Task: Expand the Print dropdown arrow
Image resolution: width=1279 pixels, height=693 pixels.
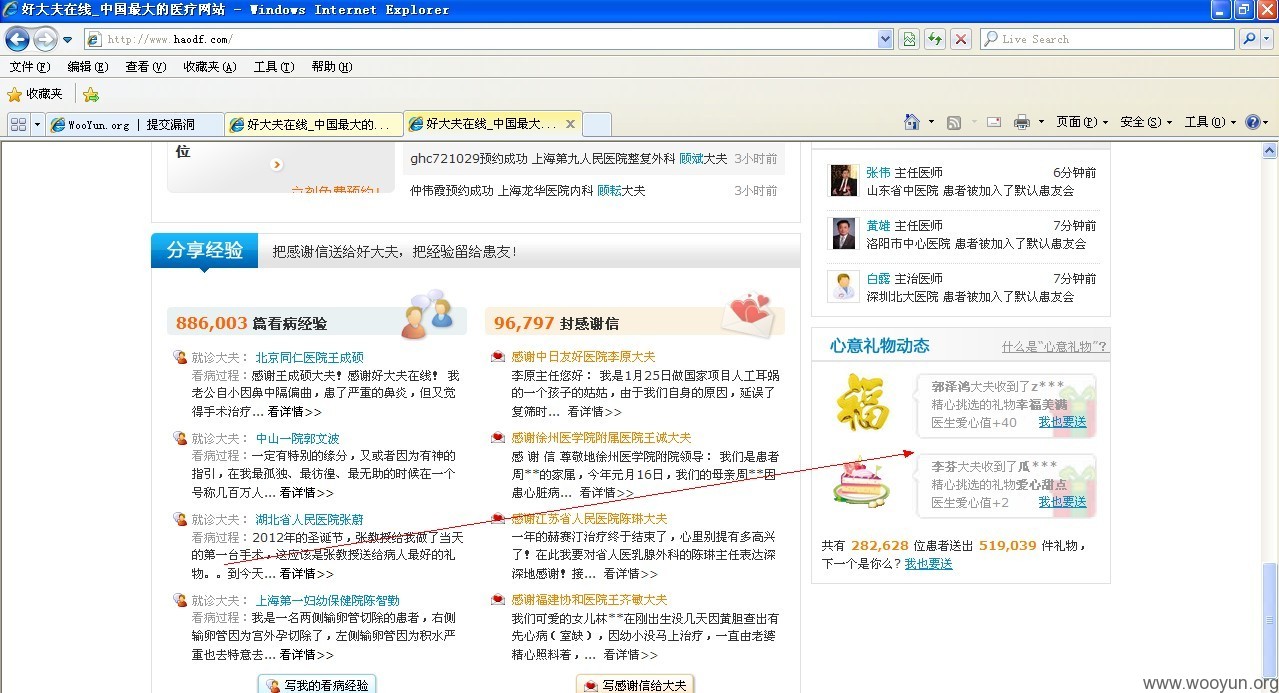Action: click(x=1041, y=122)
